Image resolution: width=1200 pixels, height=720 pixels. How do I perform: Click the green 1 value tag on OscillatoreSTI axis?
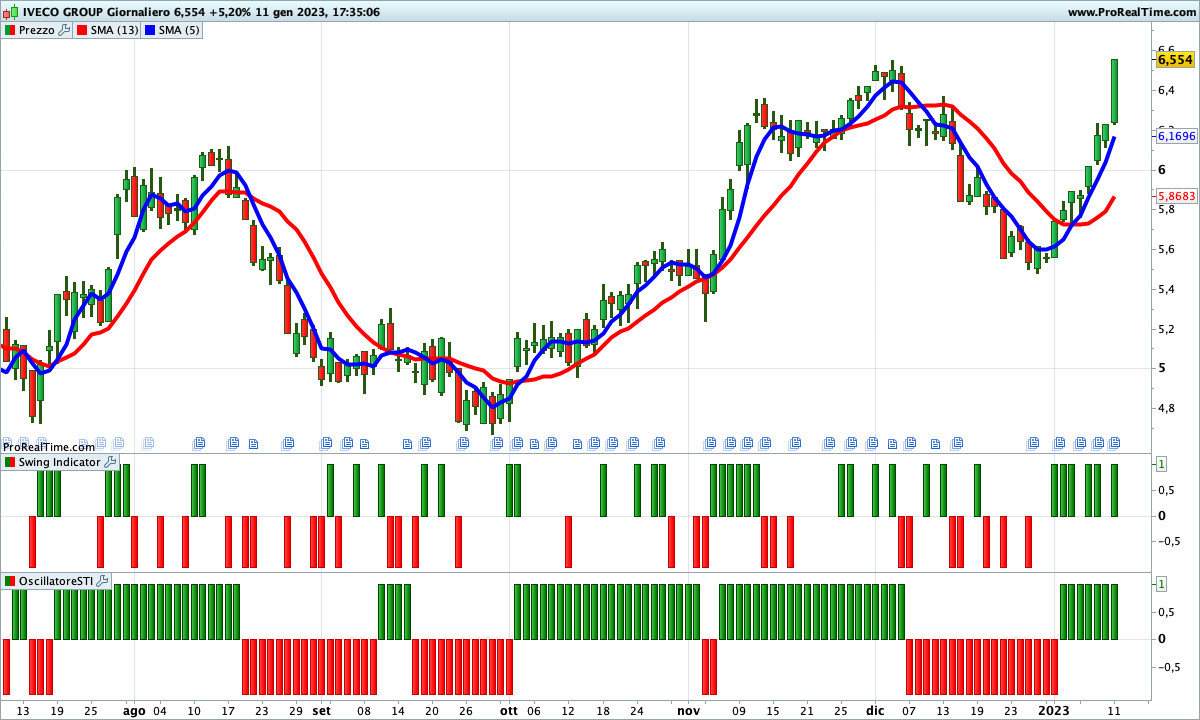pyautogui.click(x=1161, y=583)
